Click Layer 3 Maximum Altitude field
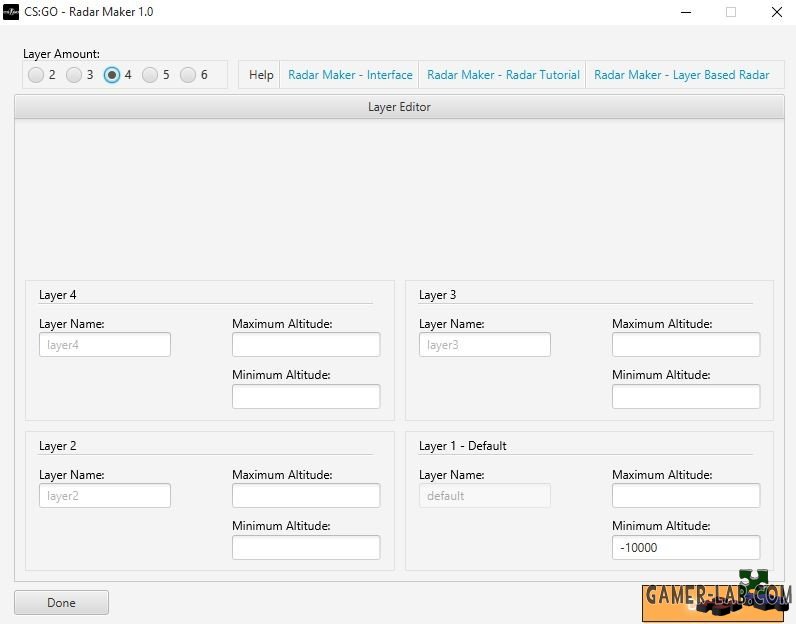Viewport: 796px width, 624px height. coord(686,345)
